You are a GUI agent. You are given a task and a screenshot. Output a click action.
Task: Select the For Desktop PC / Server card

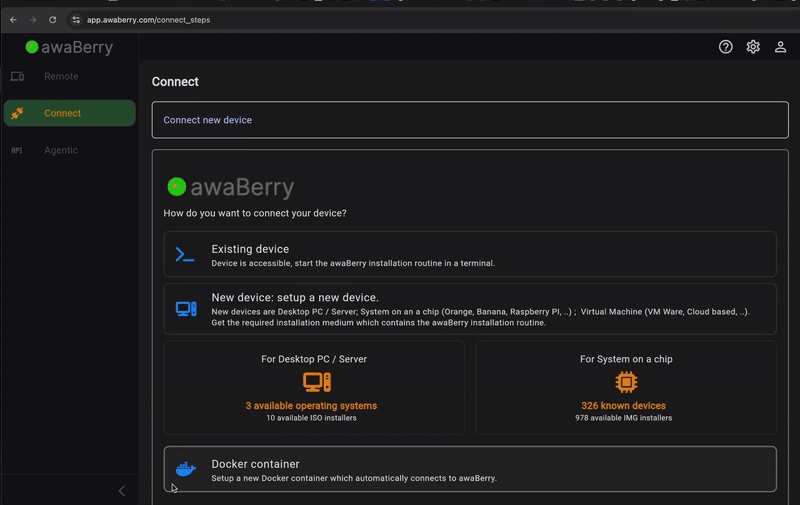[x=314, y=388]
